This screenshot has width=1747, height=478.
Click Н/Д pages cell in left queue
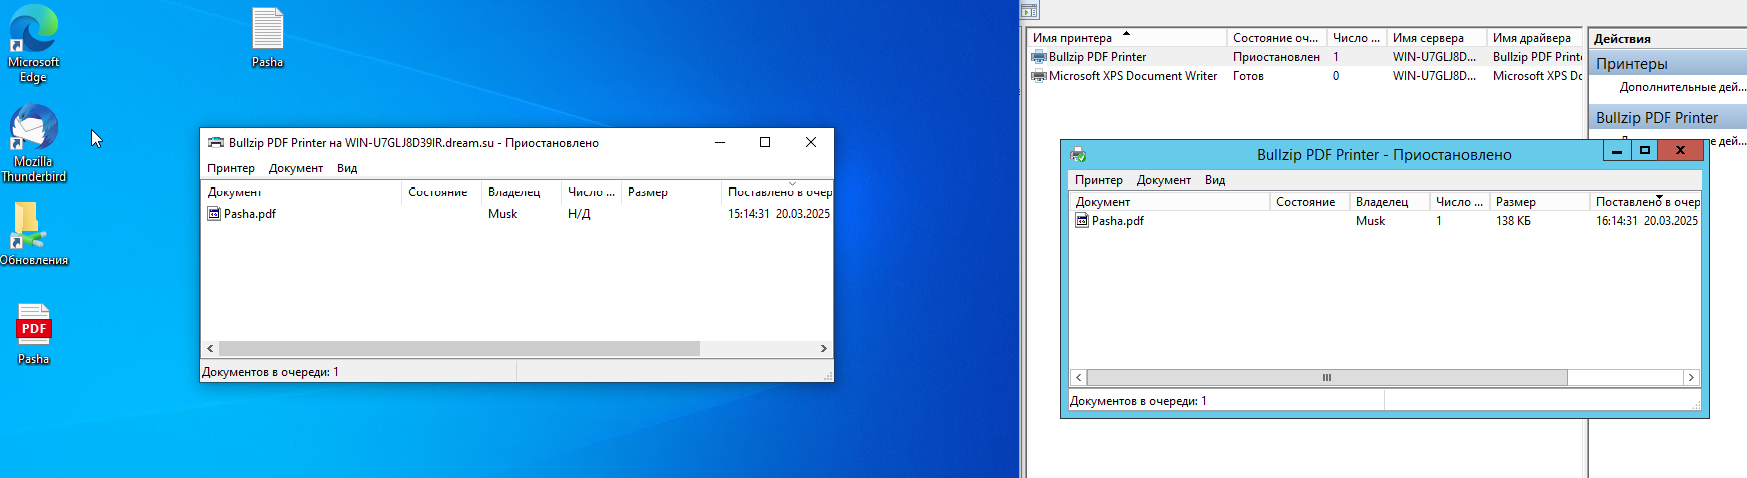point(579,214)
